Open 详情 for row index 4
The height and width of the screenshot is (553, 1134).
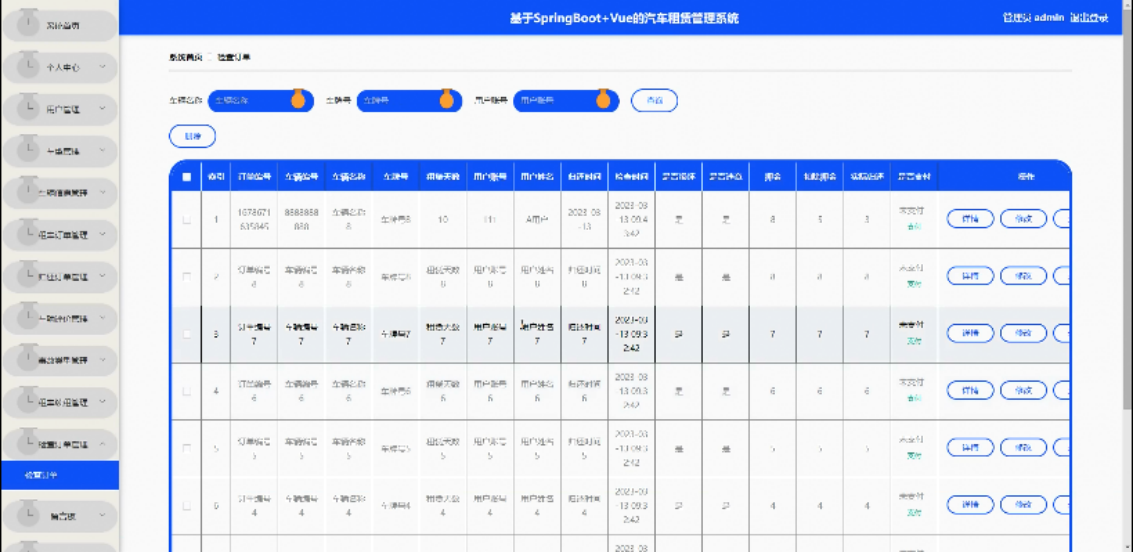click(970, 390)
